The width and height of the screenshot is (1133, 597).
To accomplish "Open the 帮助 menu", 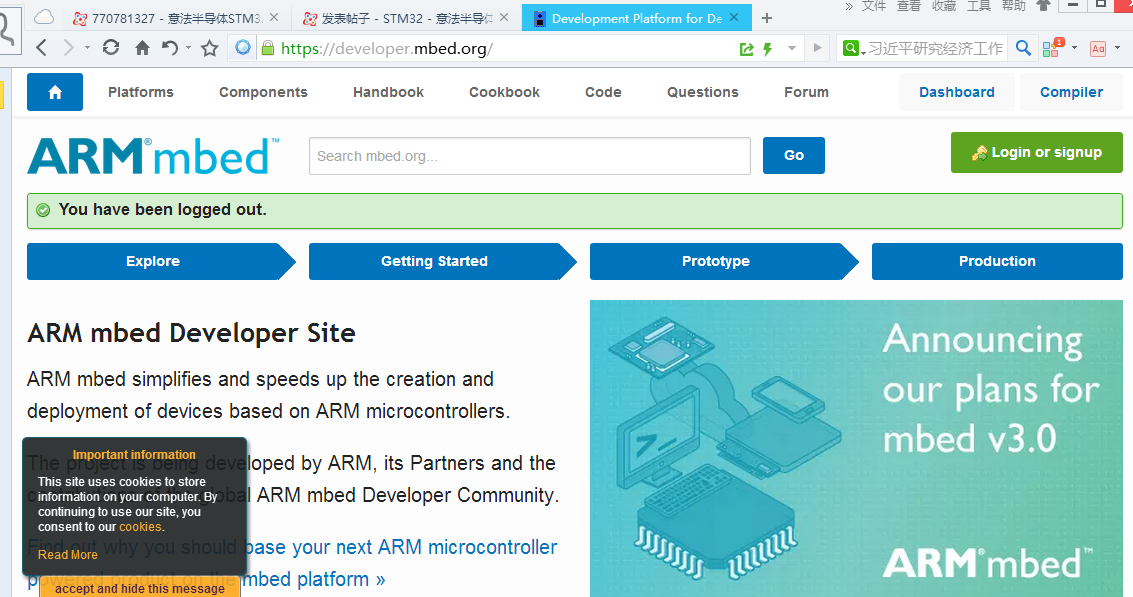I will click(x=1014, y=6).
